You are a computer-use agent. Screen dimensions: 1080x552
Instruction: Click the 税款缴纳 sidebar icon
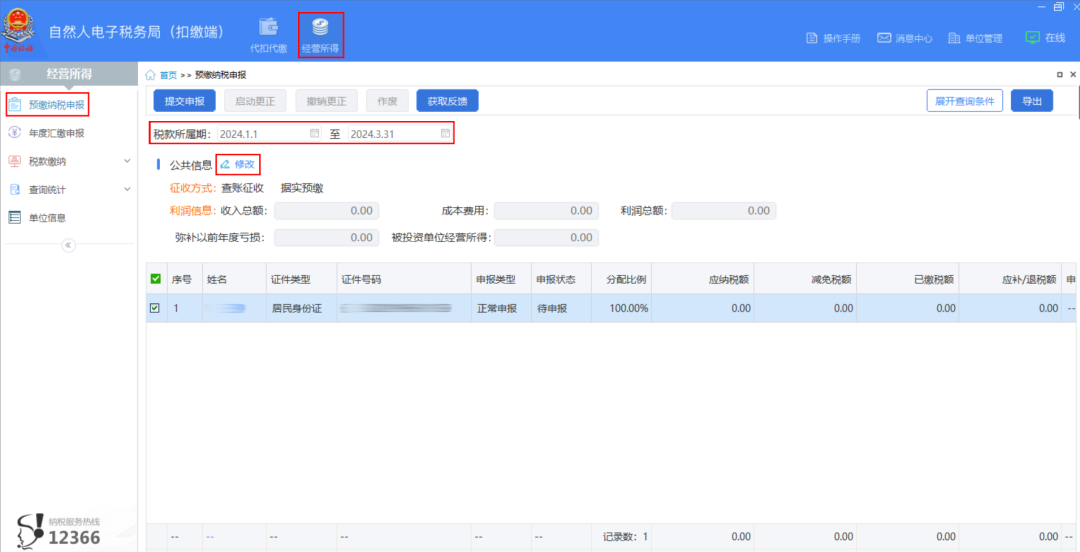14,161
